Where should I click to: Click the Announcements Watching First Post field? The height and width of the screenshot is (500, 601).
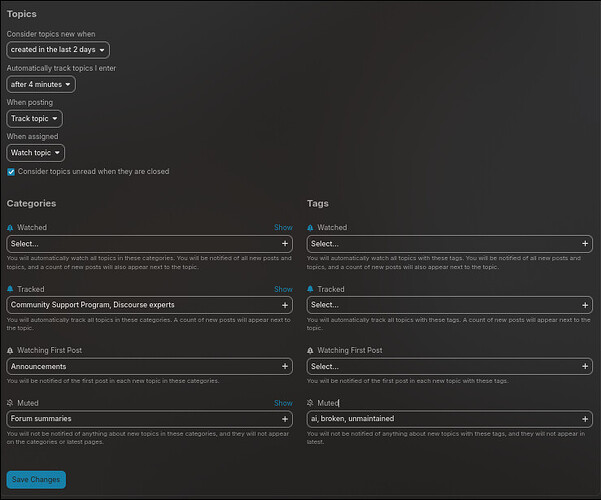tap(149, 366)
